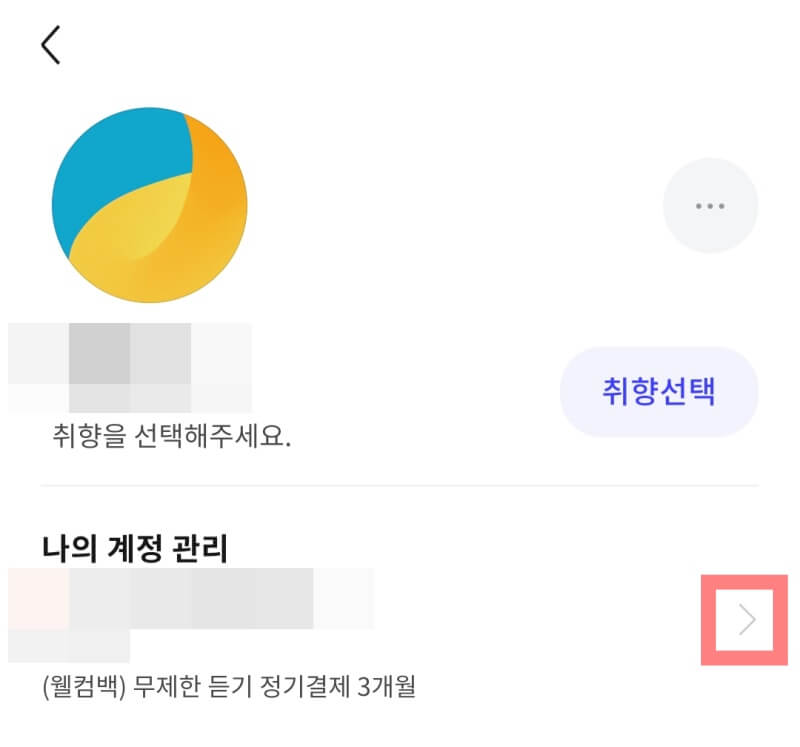Viewport: 800px width, 747px height.
Task: Select the pixelated username text block
Action: pyautogui.click(x=130, y=367)
